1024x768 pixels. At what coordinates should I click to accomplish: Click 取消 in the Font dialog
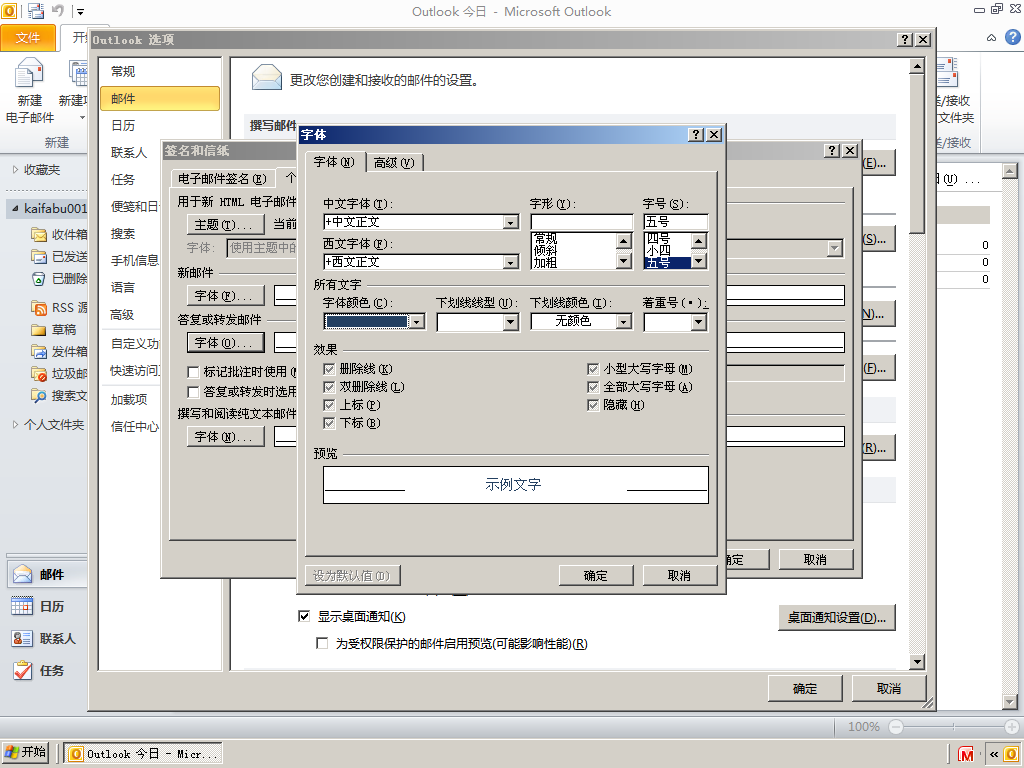679,575
